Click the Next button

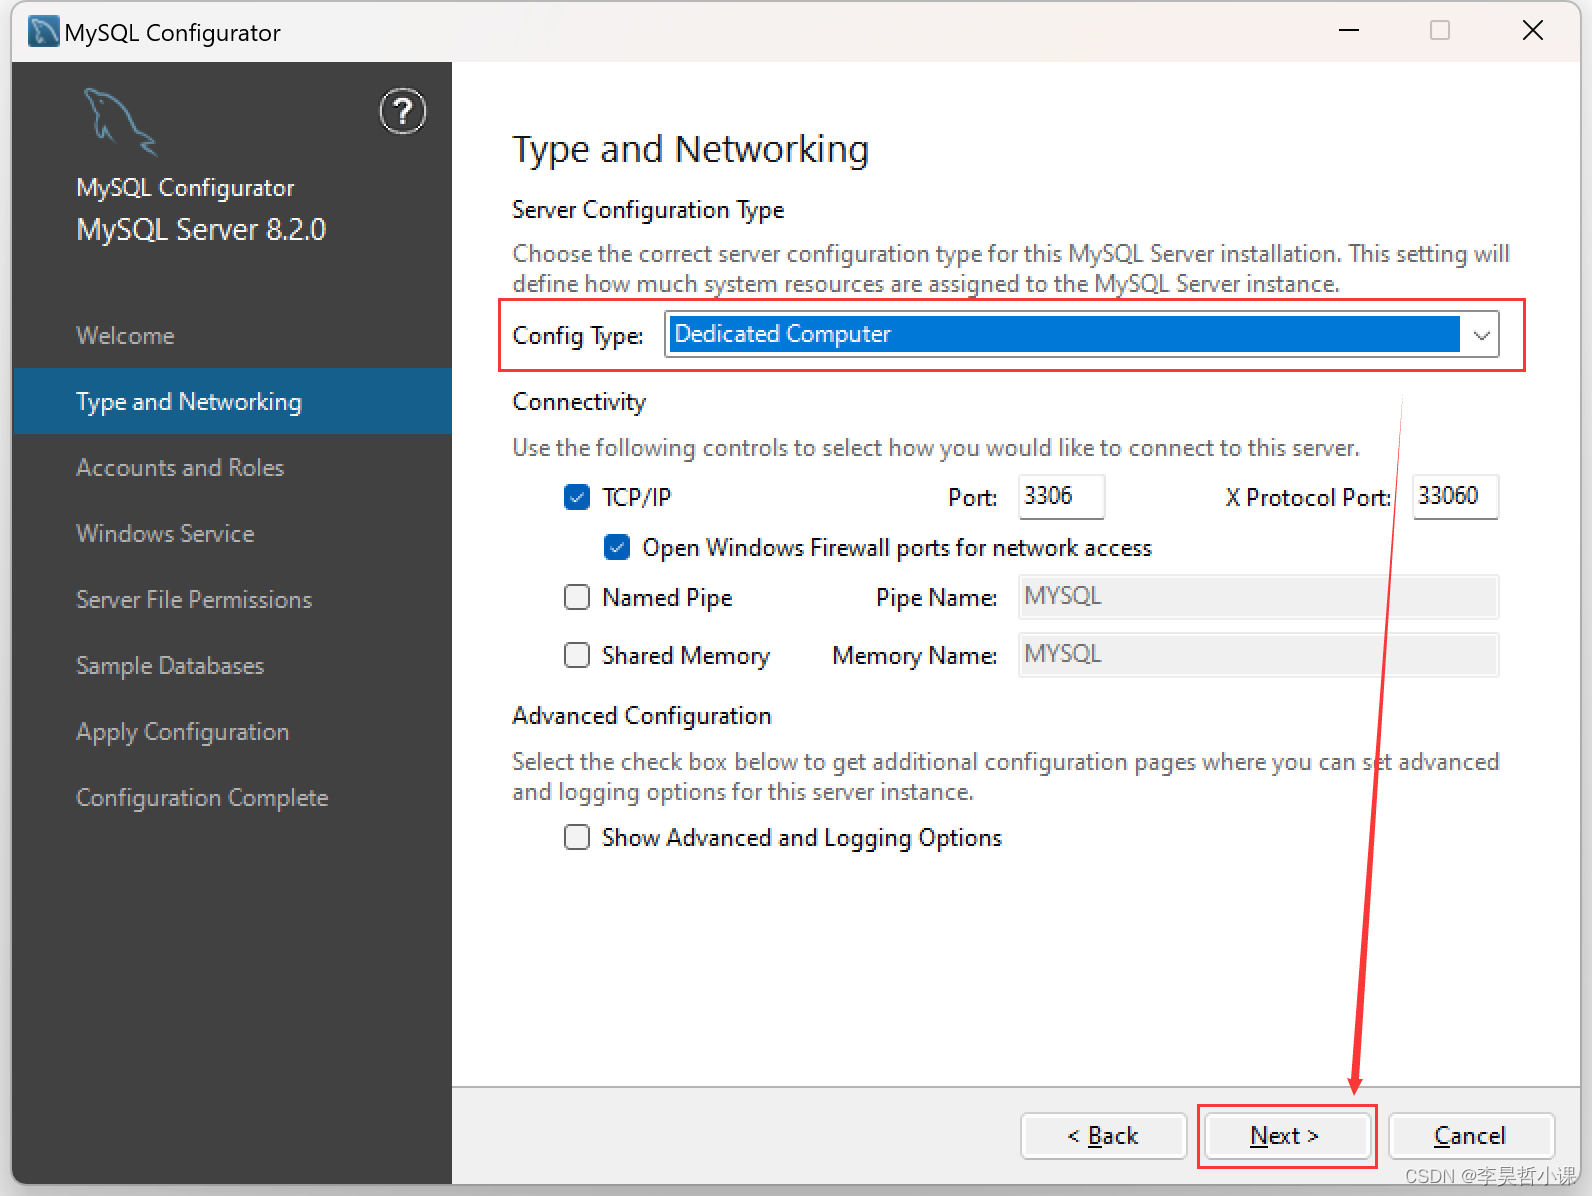coord(1286,1136)
